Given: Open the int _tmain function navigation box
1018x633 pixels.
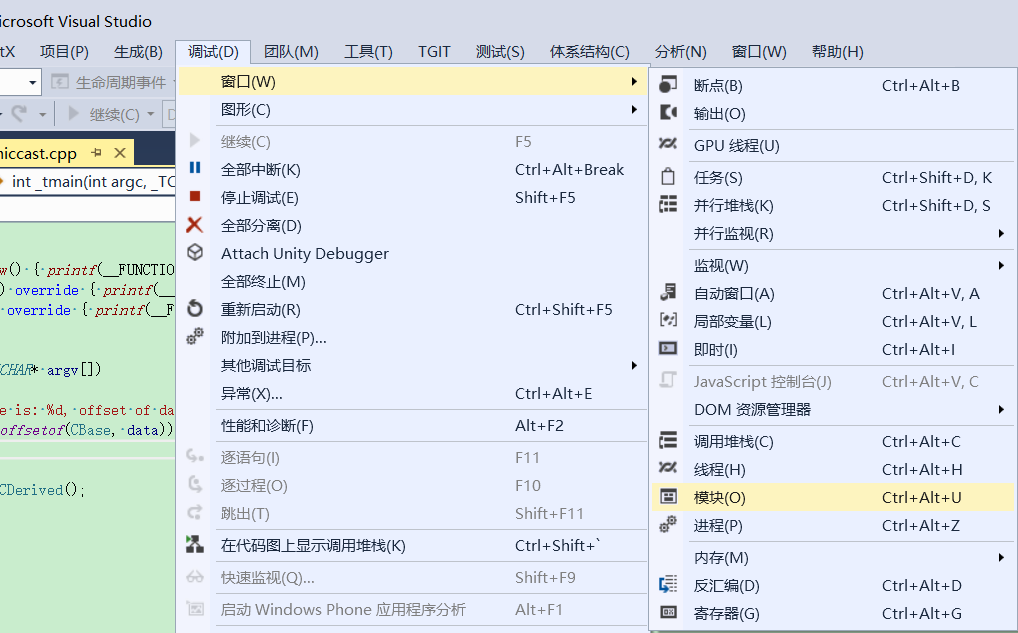Looking at the screenshot, I should point(88,182).
